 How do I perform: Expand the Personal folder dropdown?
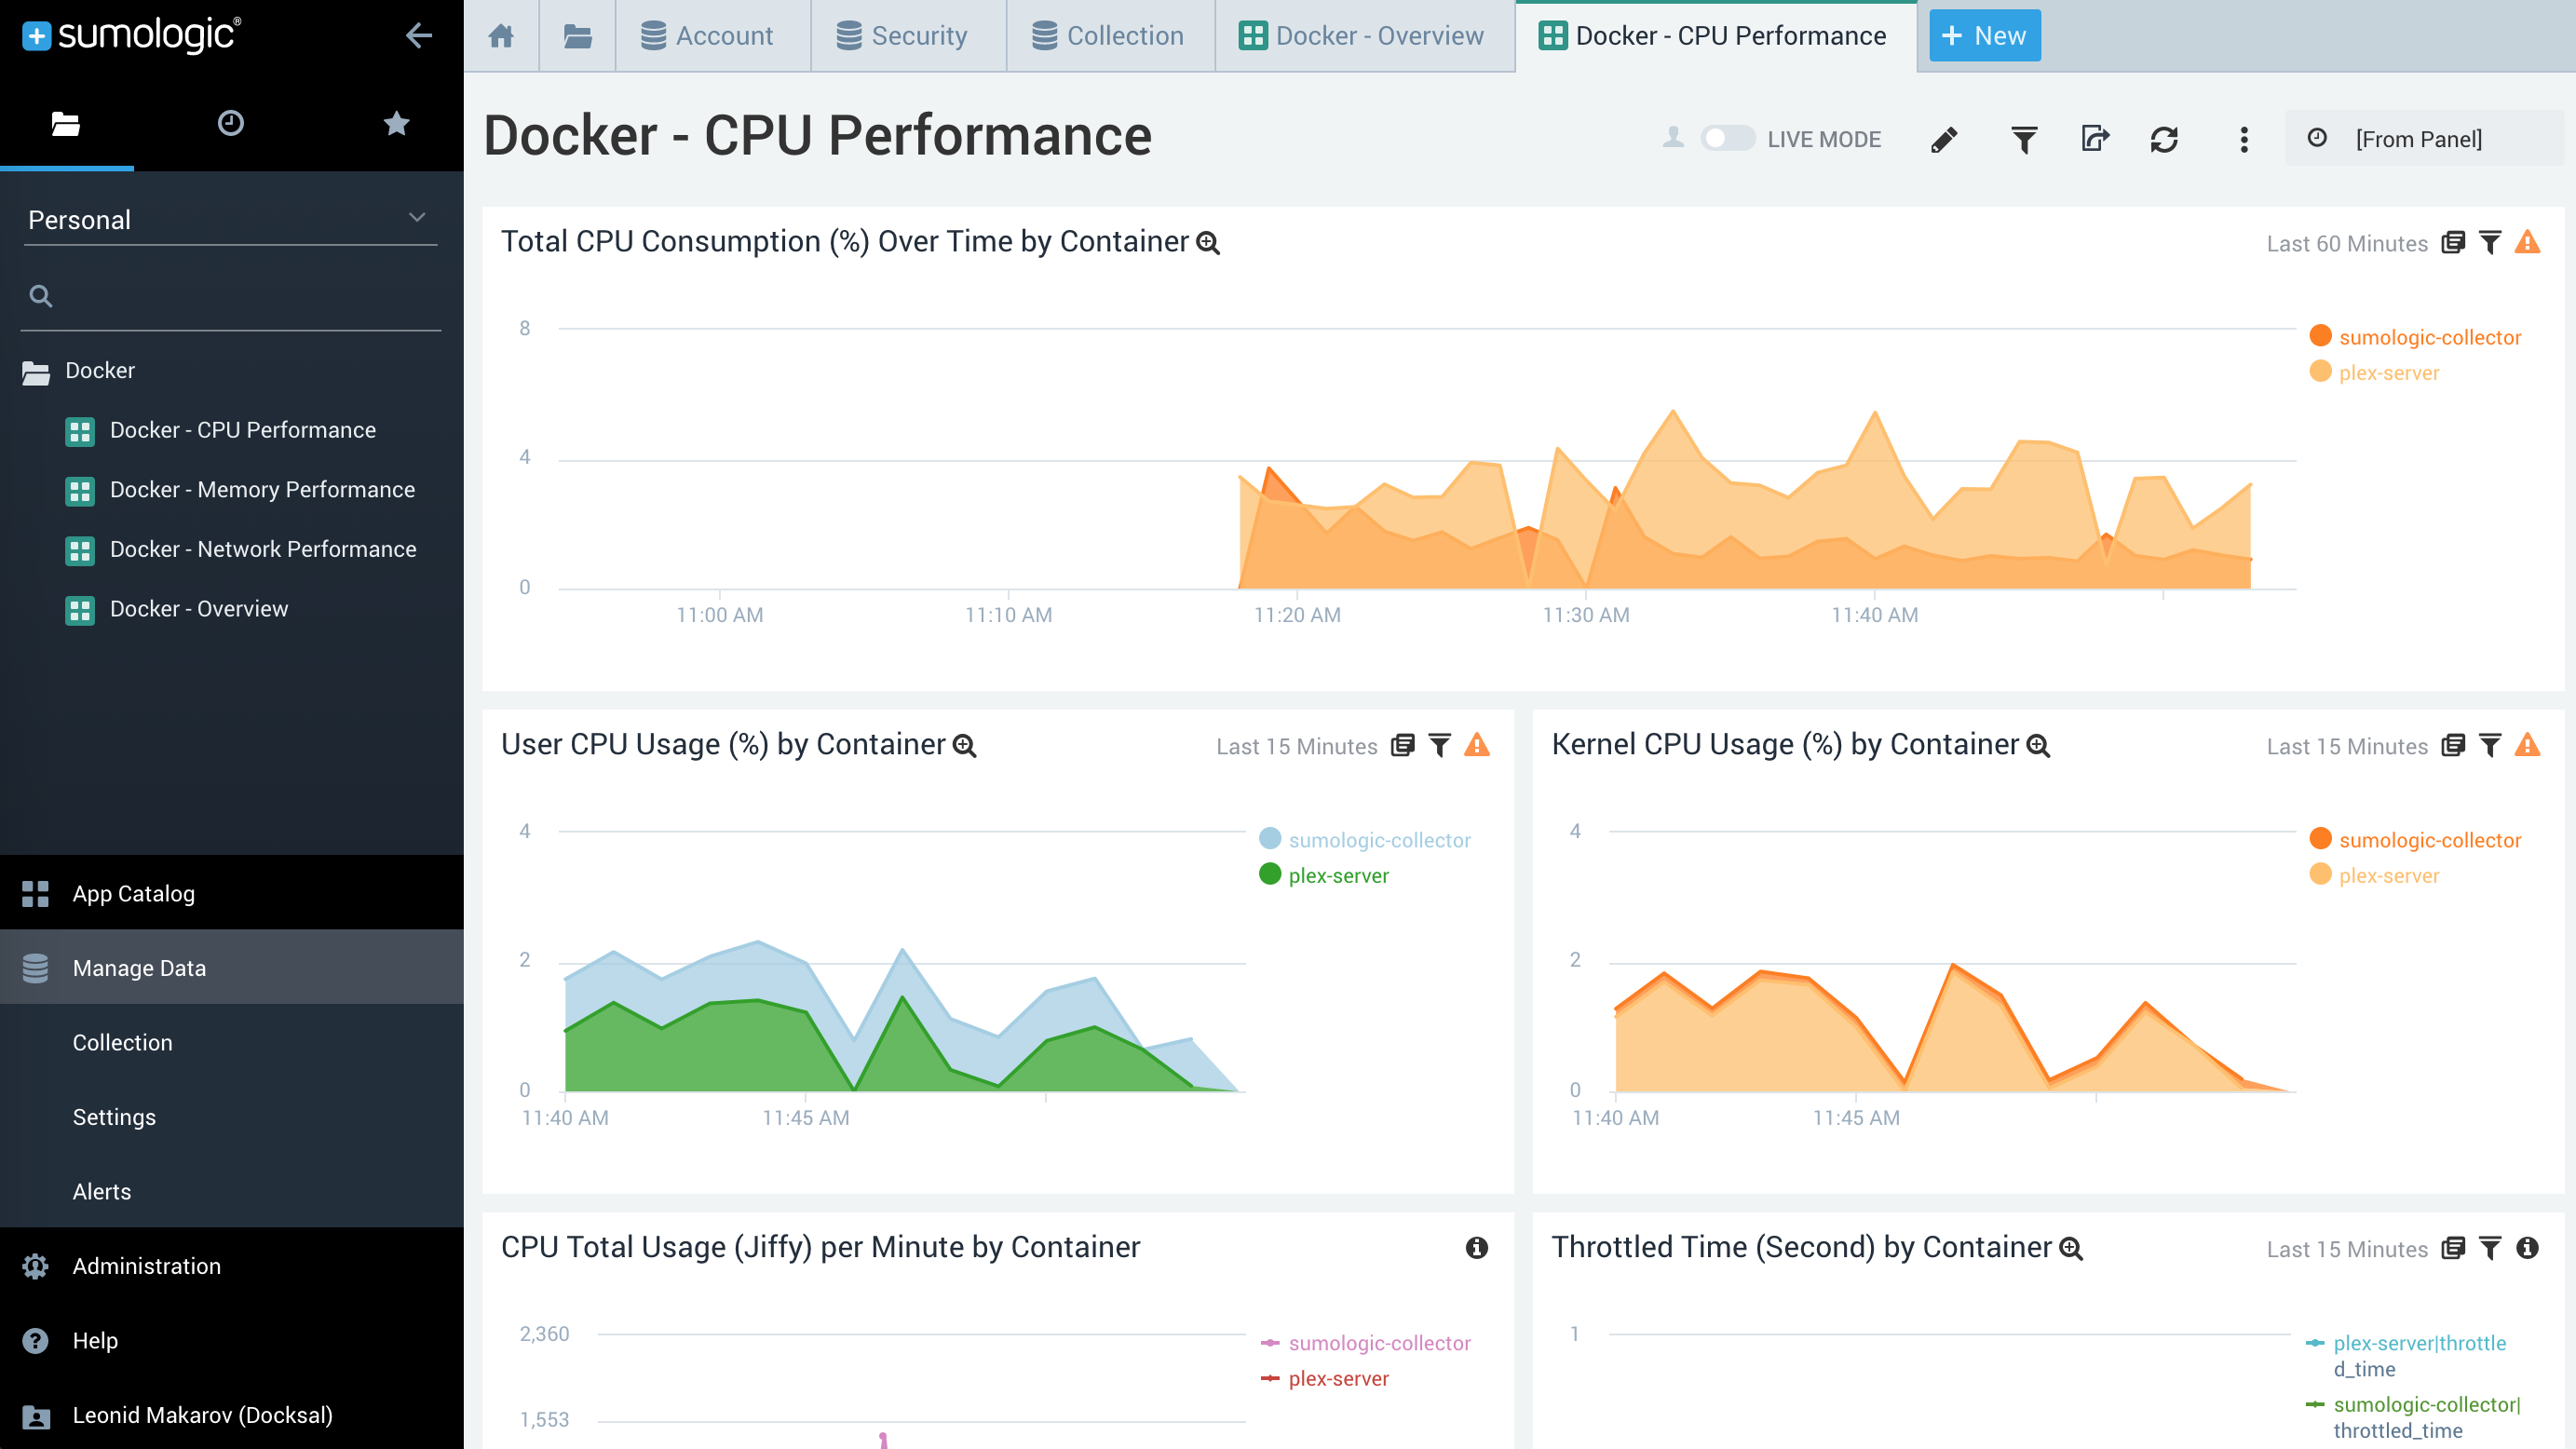click(417, 218)
